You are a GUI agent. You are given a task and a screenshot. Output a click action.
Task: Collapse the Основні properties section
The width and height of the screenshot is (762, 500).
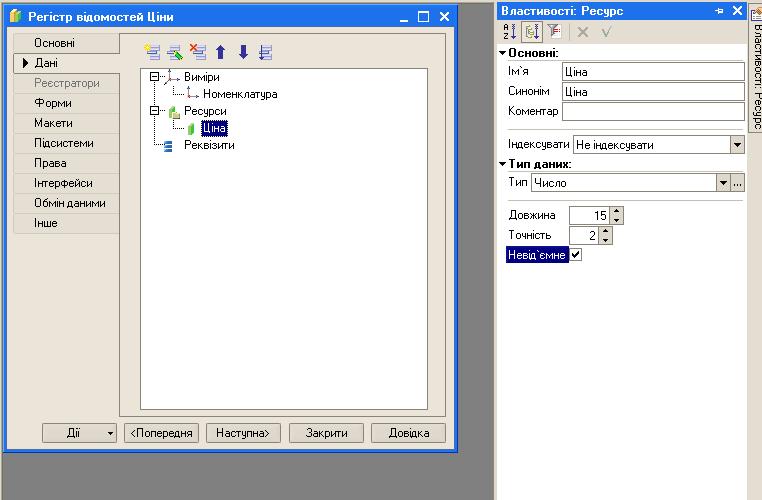(503, 52)
